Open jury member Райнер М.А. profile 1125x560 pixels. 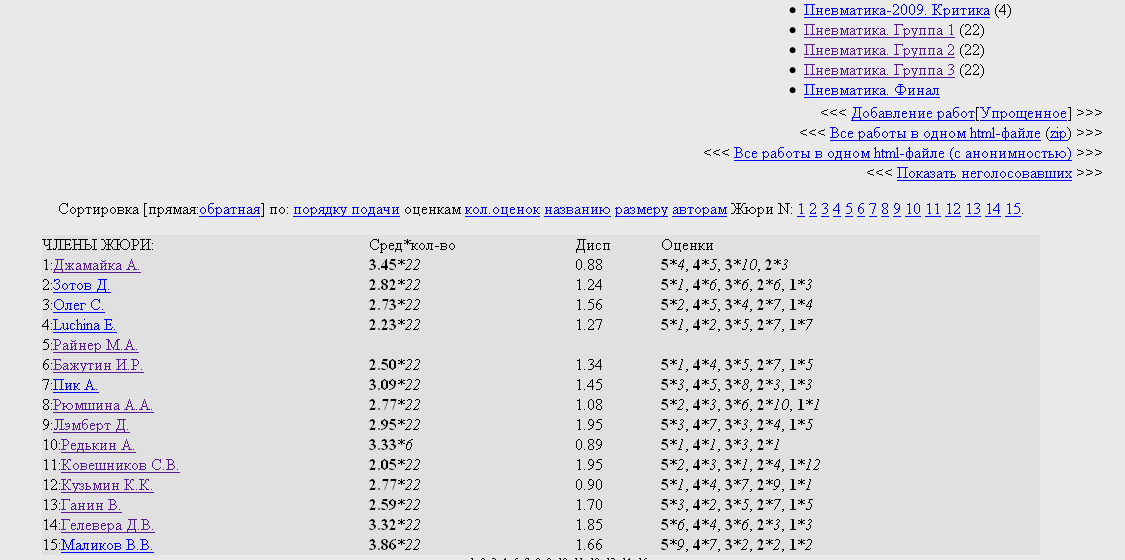pos(95,345)
